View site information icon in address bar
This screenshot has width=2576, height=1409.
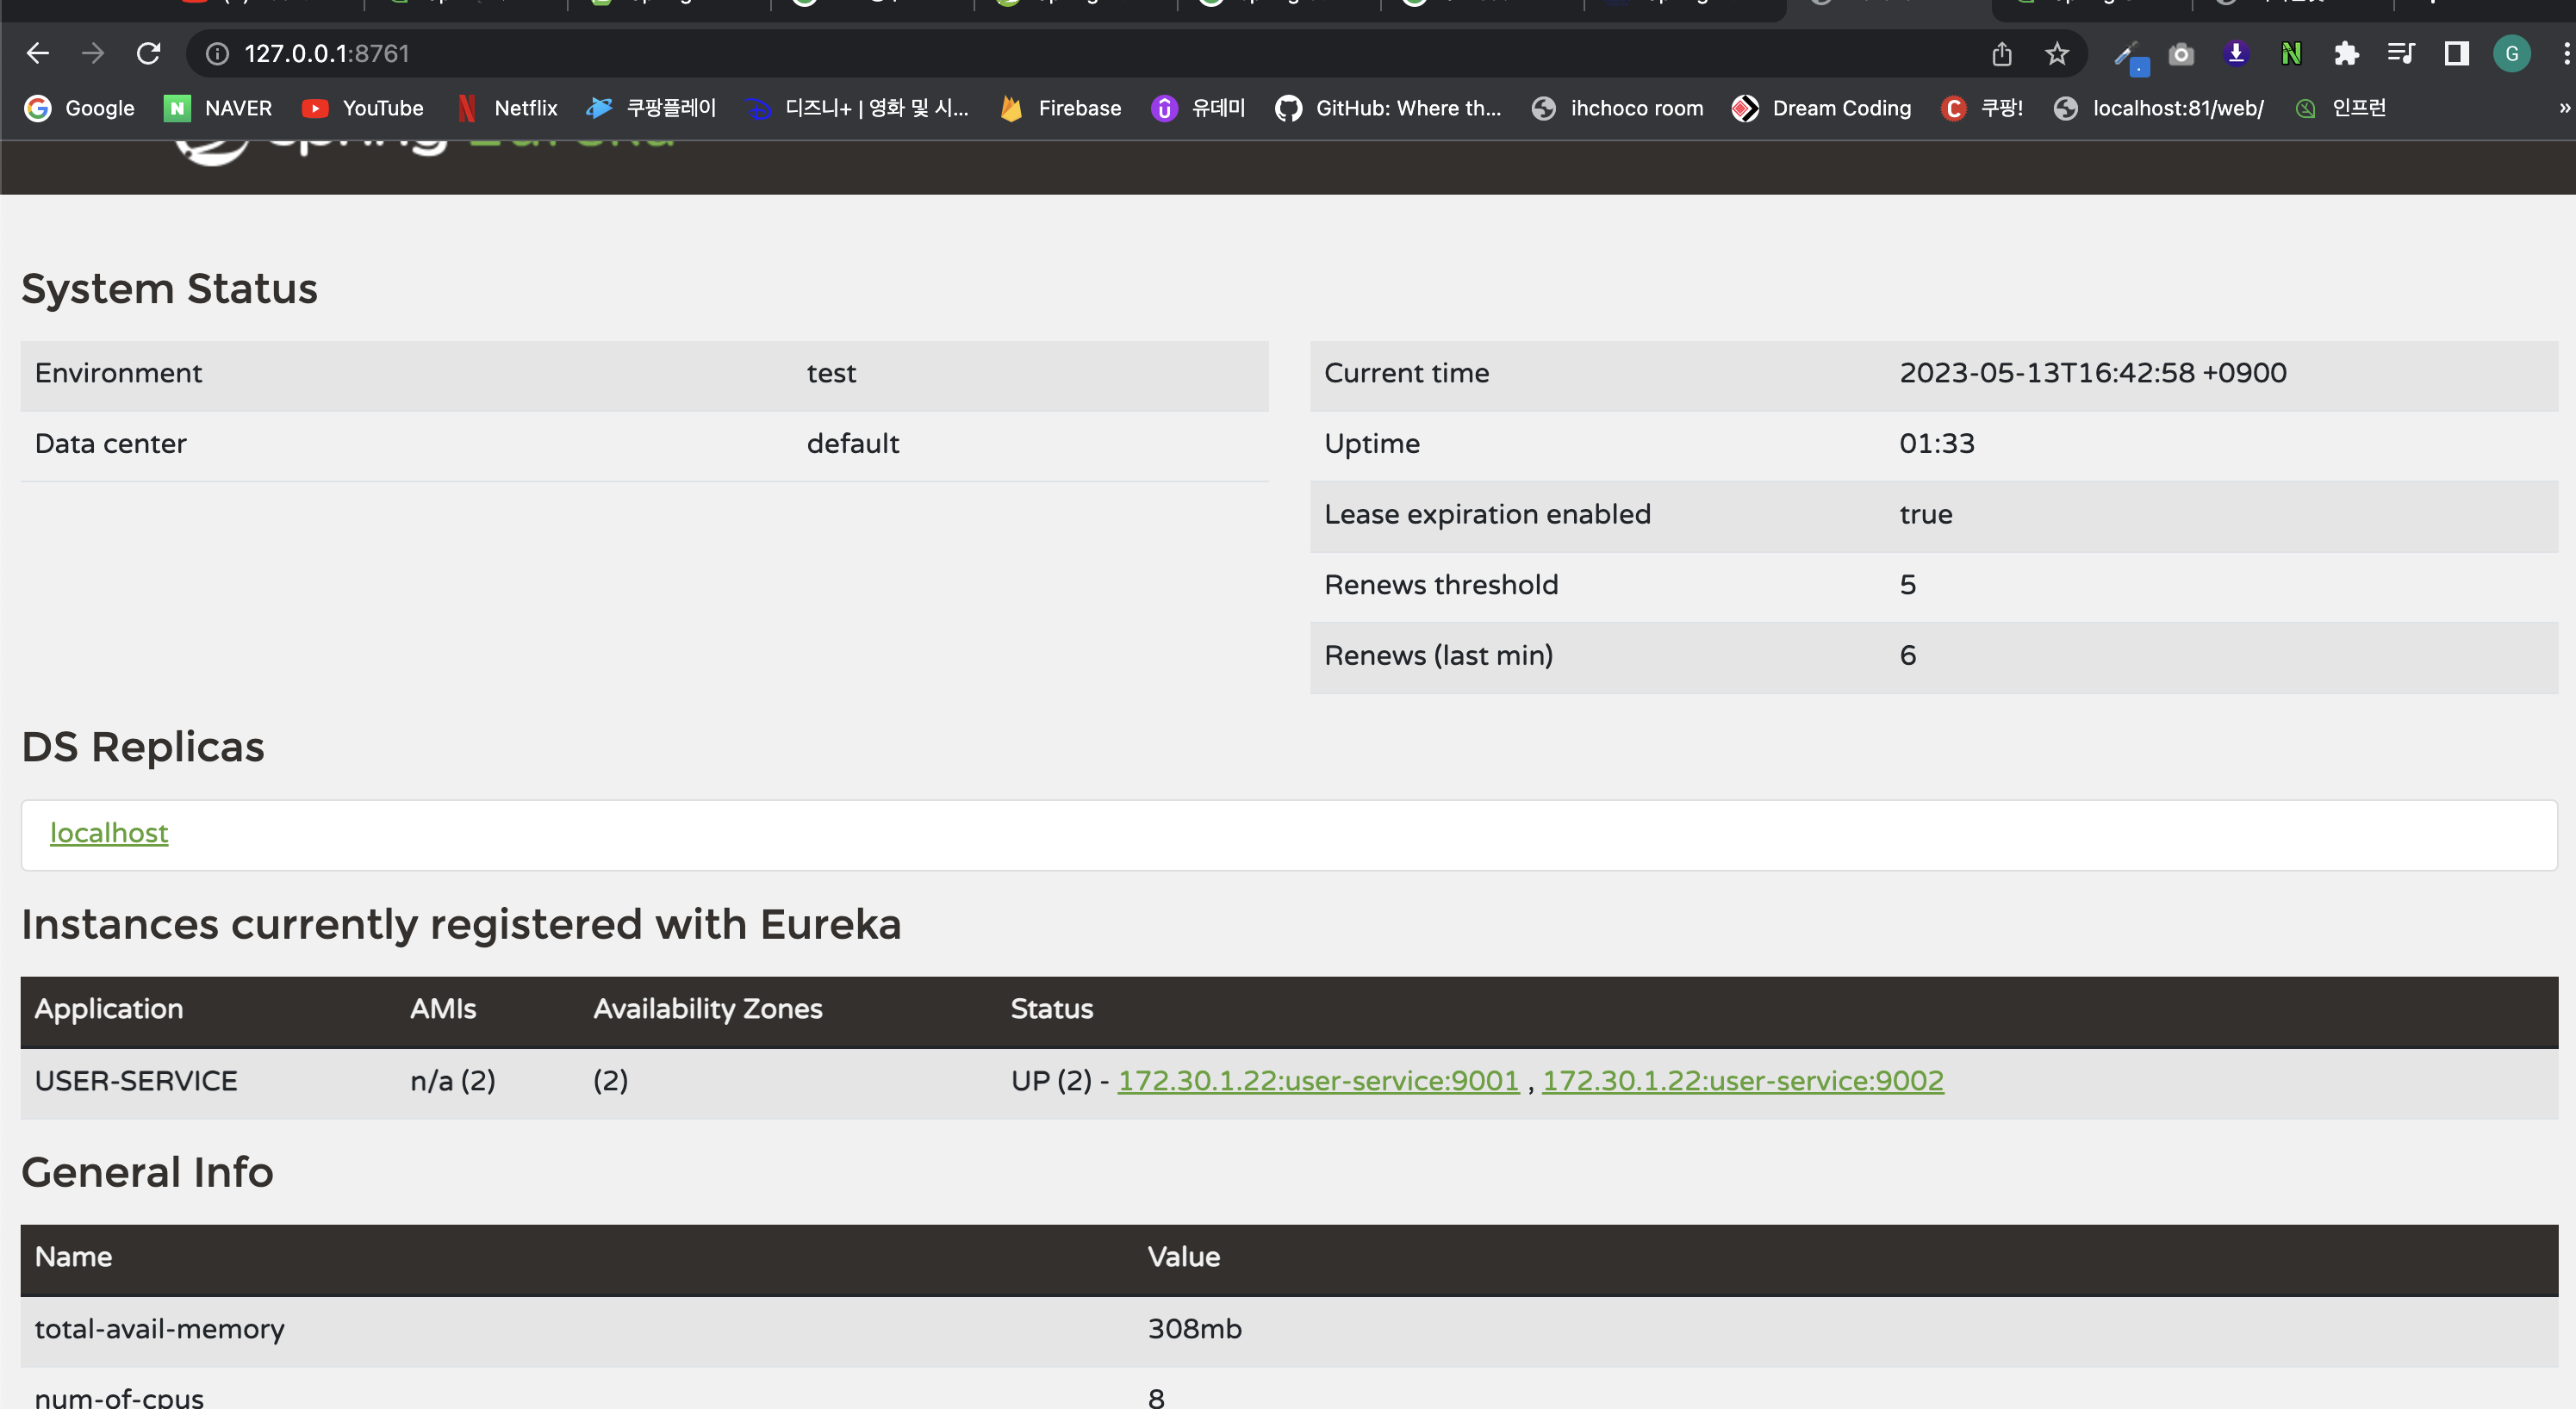[217, 53]
